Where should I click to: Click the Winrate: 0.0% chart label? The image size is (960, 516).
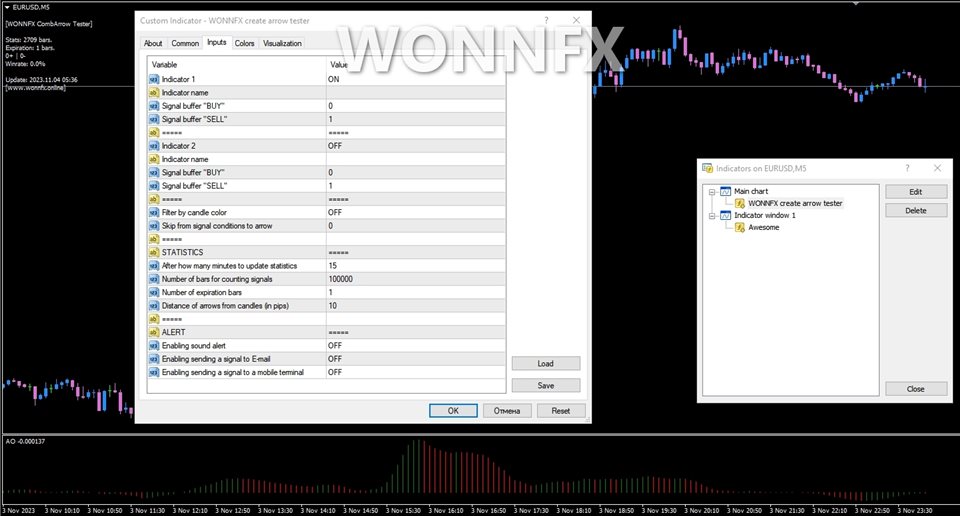[x=25, y=64]
